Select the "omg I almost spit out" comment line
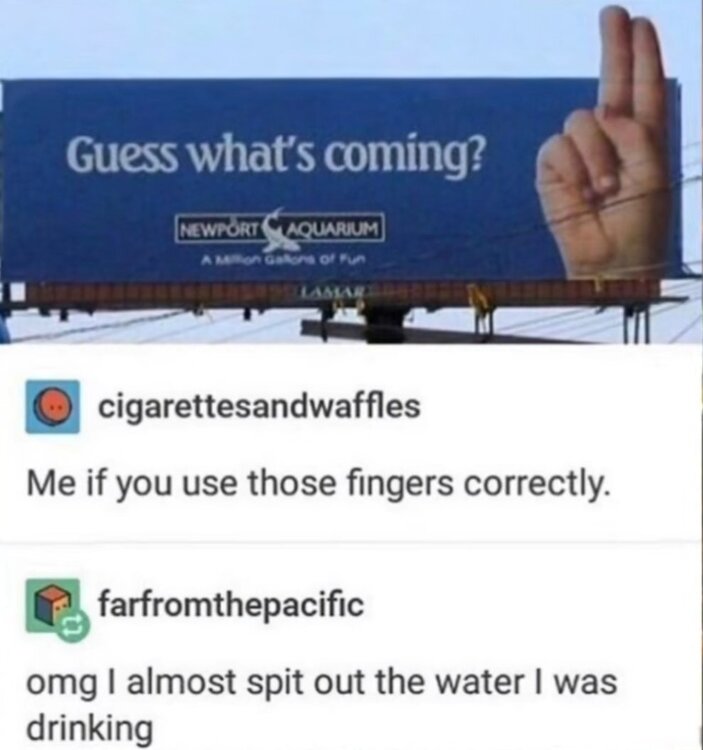The width and height of the screenshot is (703, 750). [321, 683]
